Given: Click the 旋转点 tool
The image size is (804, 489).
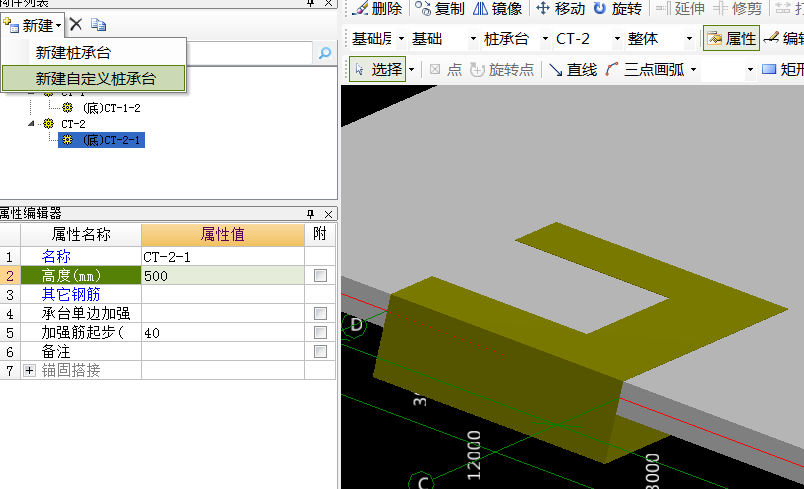Looking at the screenshot, I should 502,69.
